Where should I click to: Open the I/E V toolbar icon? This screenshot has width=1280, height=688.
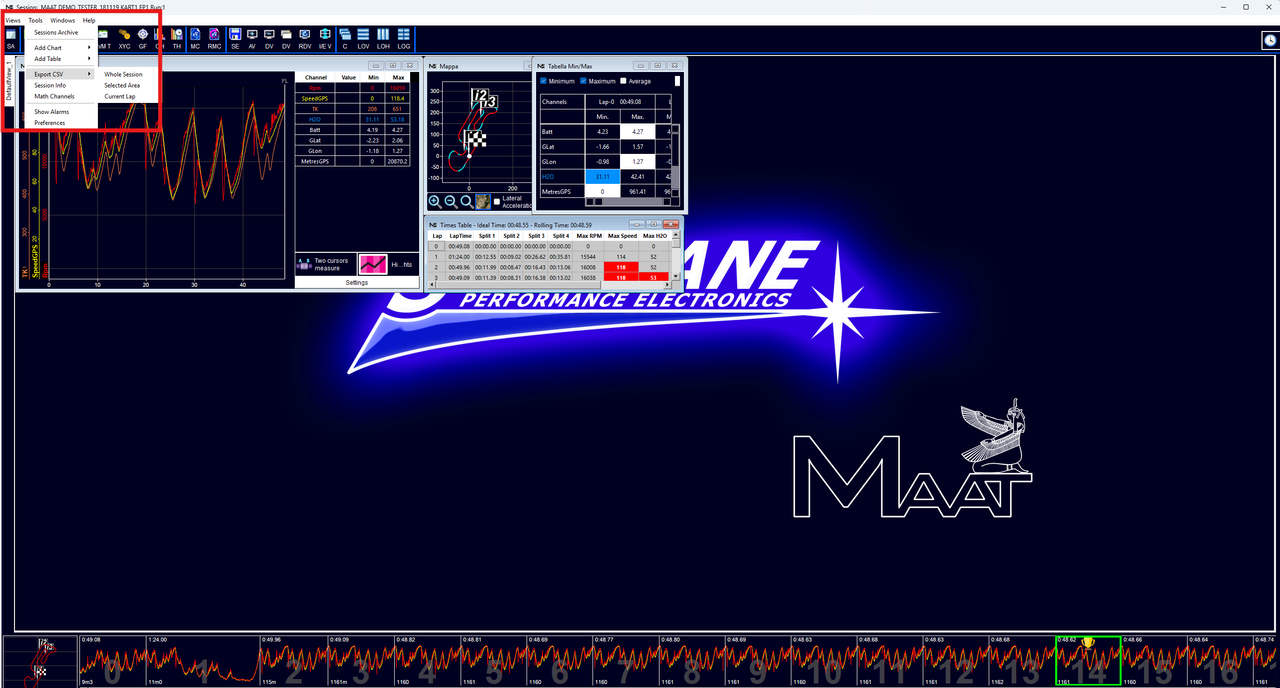(x=324, y=39)
